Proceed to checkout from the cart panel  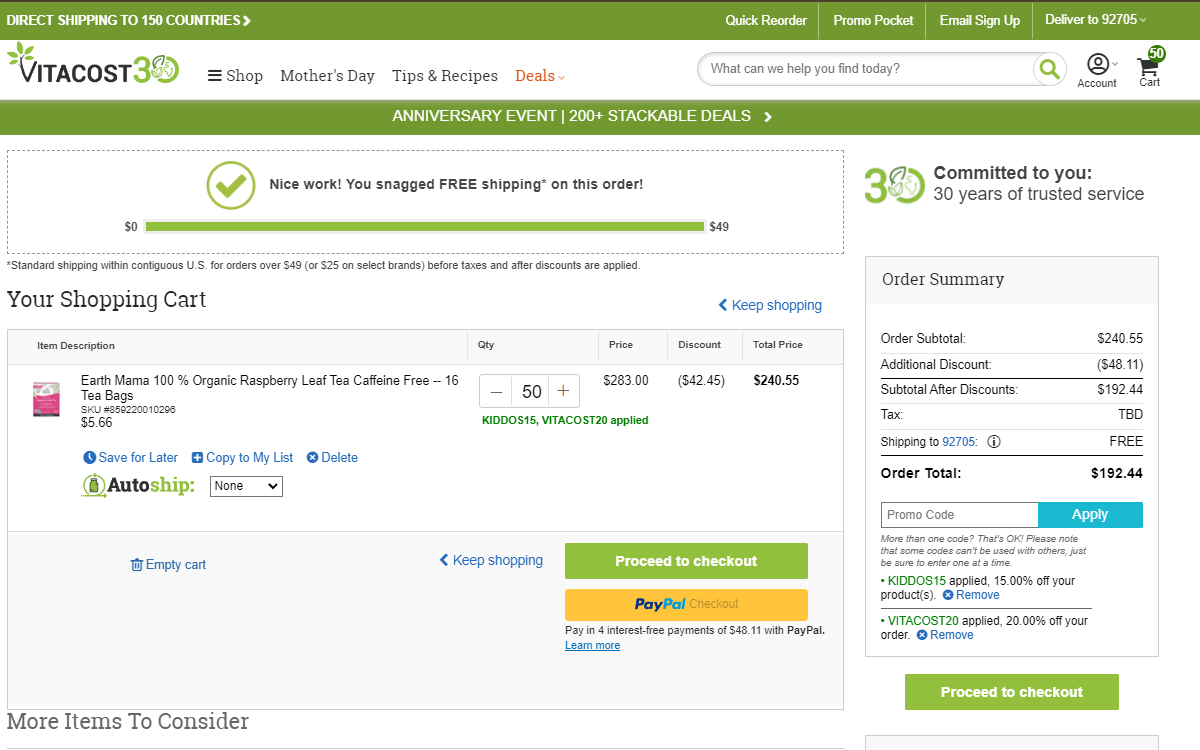[686, 561]
